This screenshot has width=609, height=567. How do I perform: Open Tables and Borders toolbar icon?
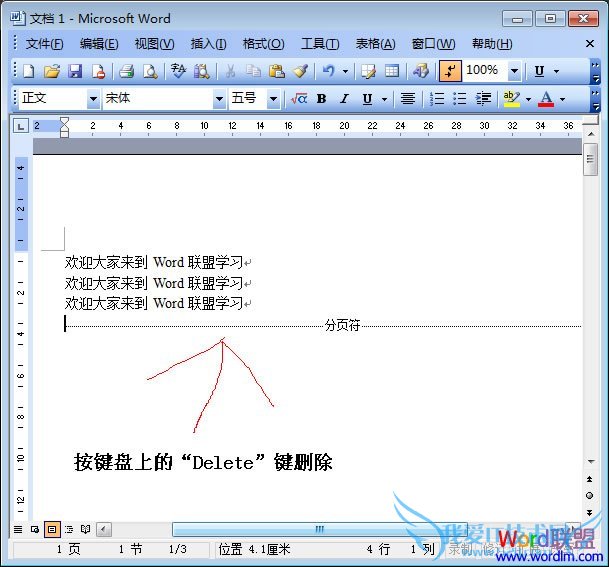click(368, 71)
